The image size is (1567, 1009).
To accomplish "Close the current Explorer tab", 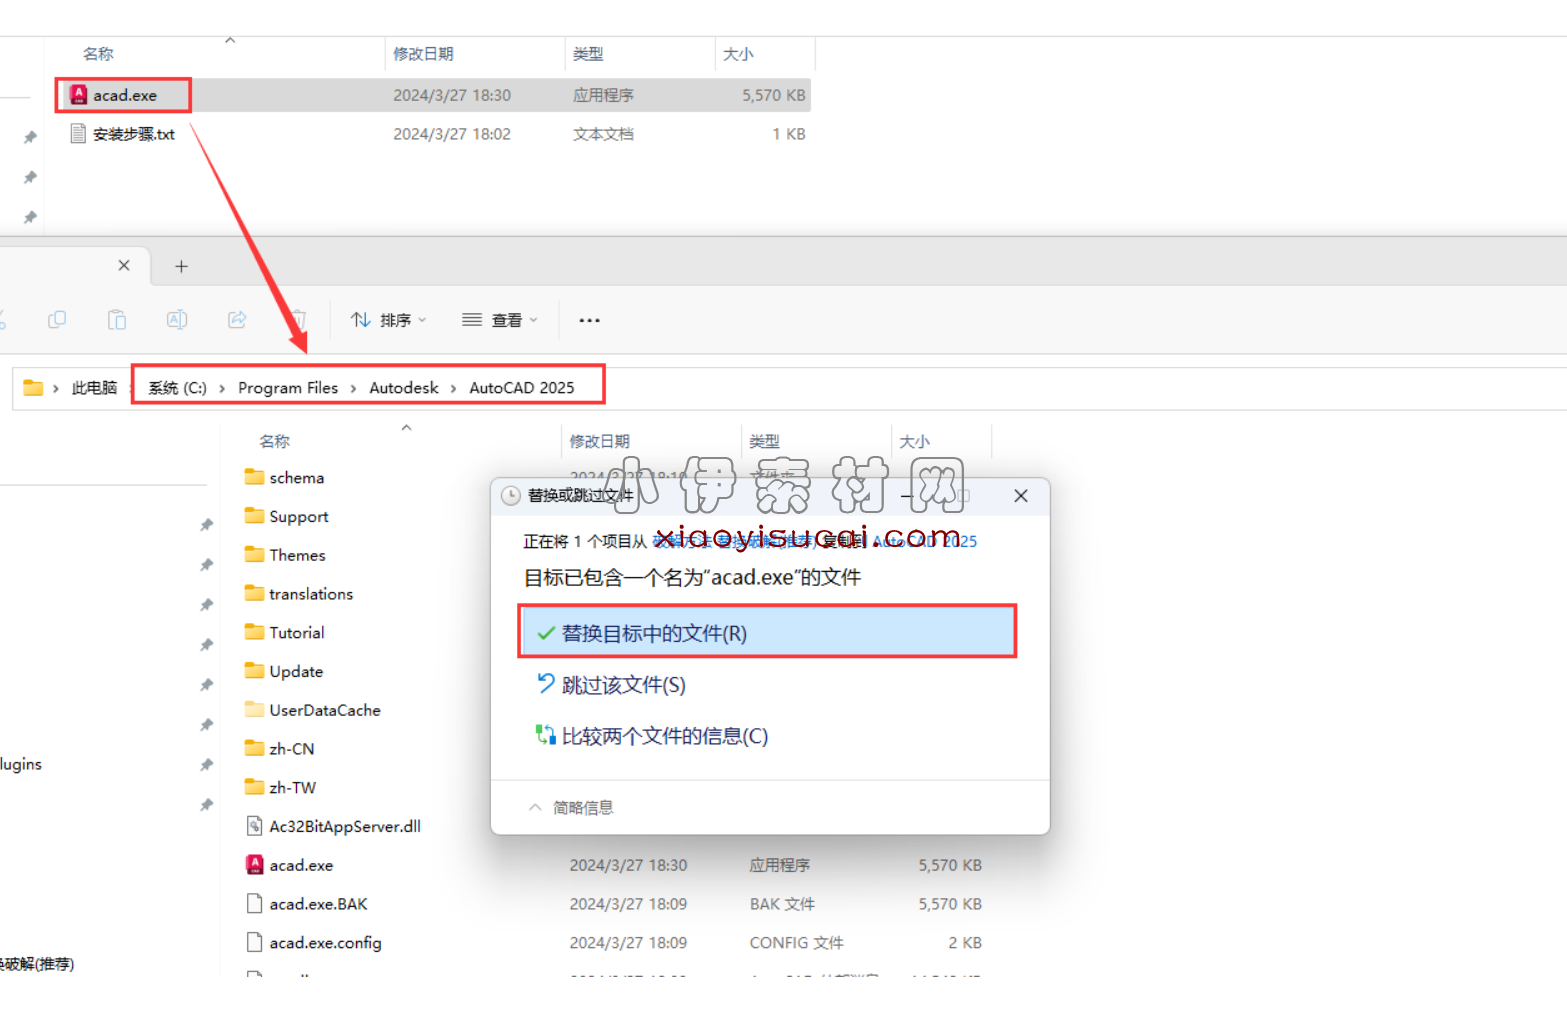I will (124, 265).
